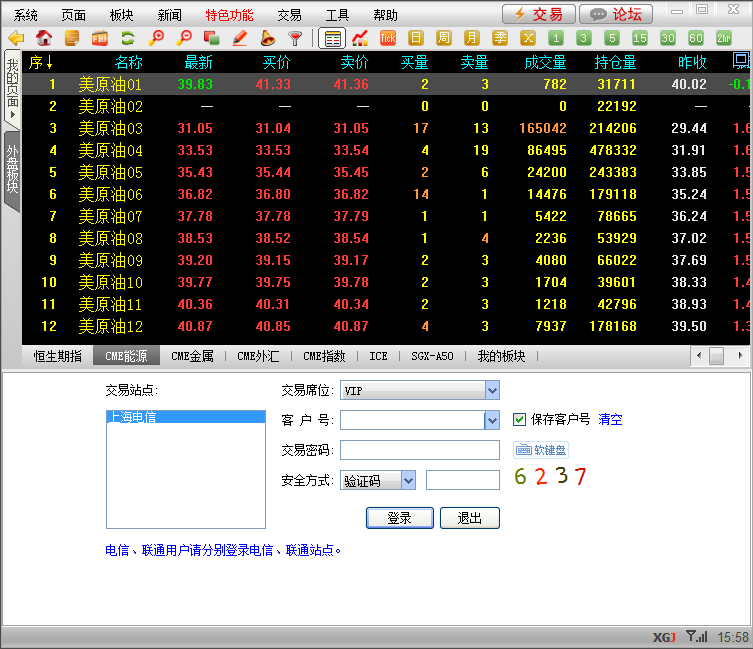Open the 客户号 dropdown list
This screenshot has width=753, height=649.
491,420
